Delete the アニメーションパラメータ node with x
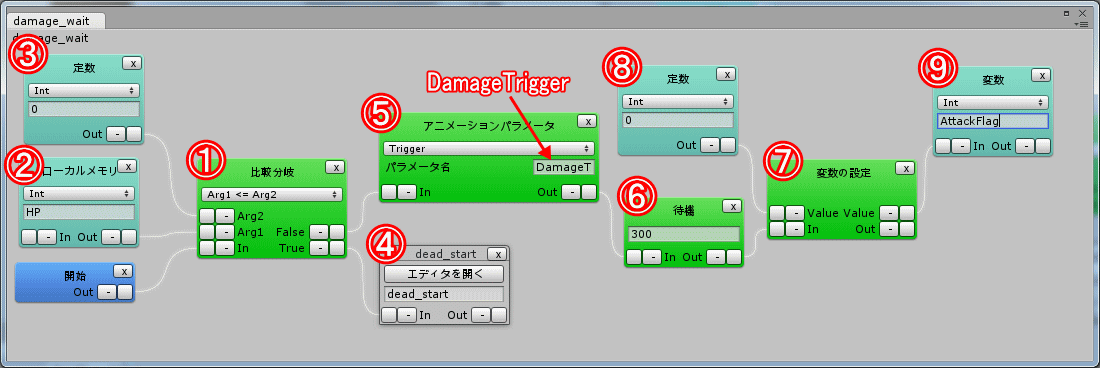Screen dimensions: 1100x368 586,121
